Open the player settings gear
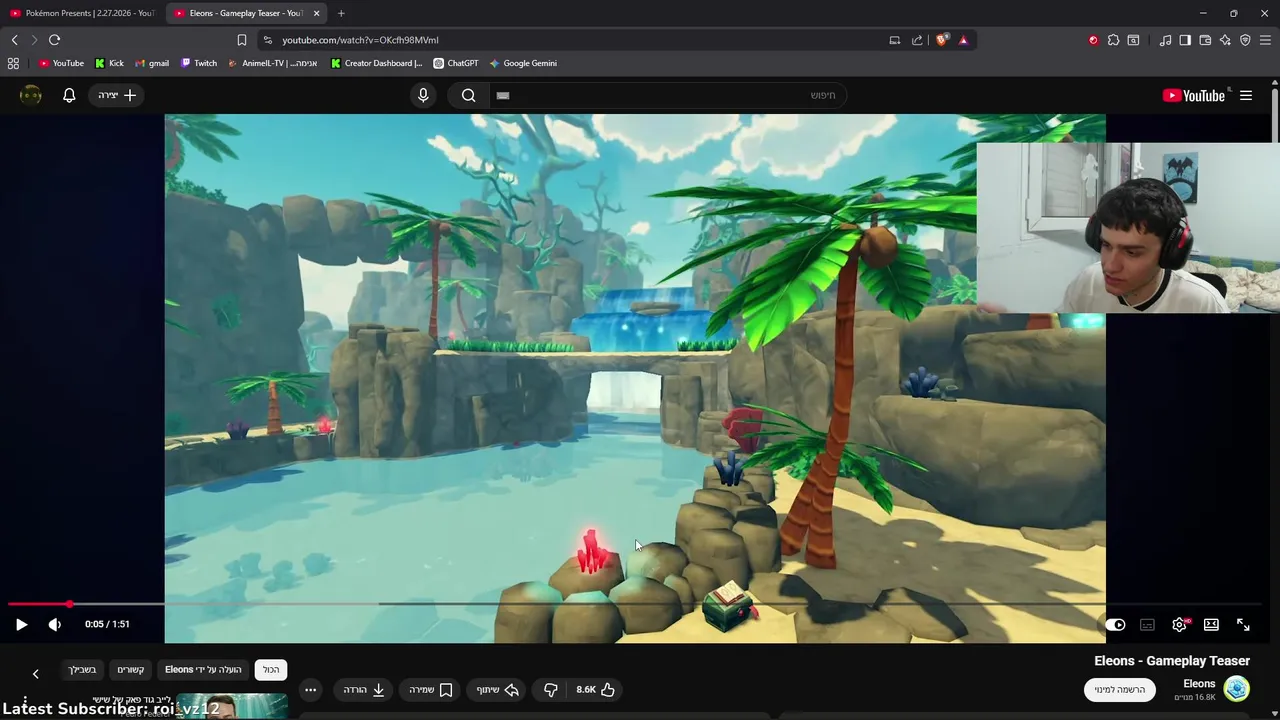Screen dimensions: 1280x720 (x=1179, y=625)
